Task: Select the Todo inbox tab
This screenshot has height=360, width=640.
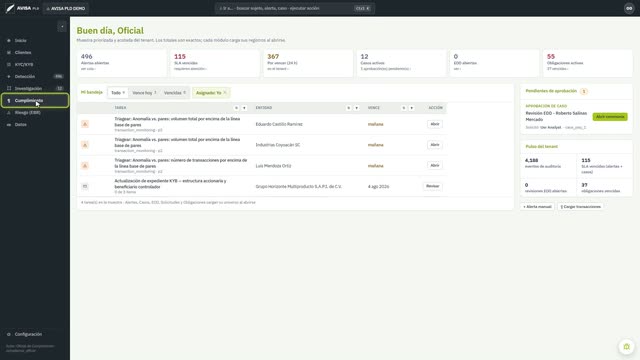Action: click(x=118, y=93)
